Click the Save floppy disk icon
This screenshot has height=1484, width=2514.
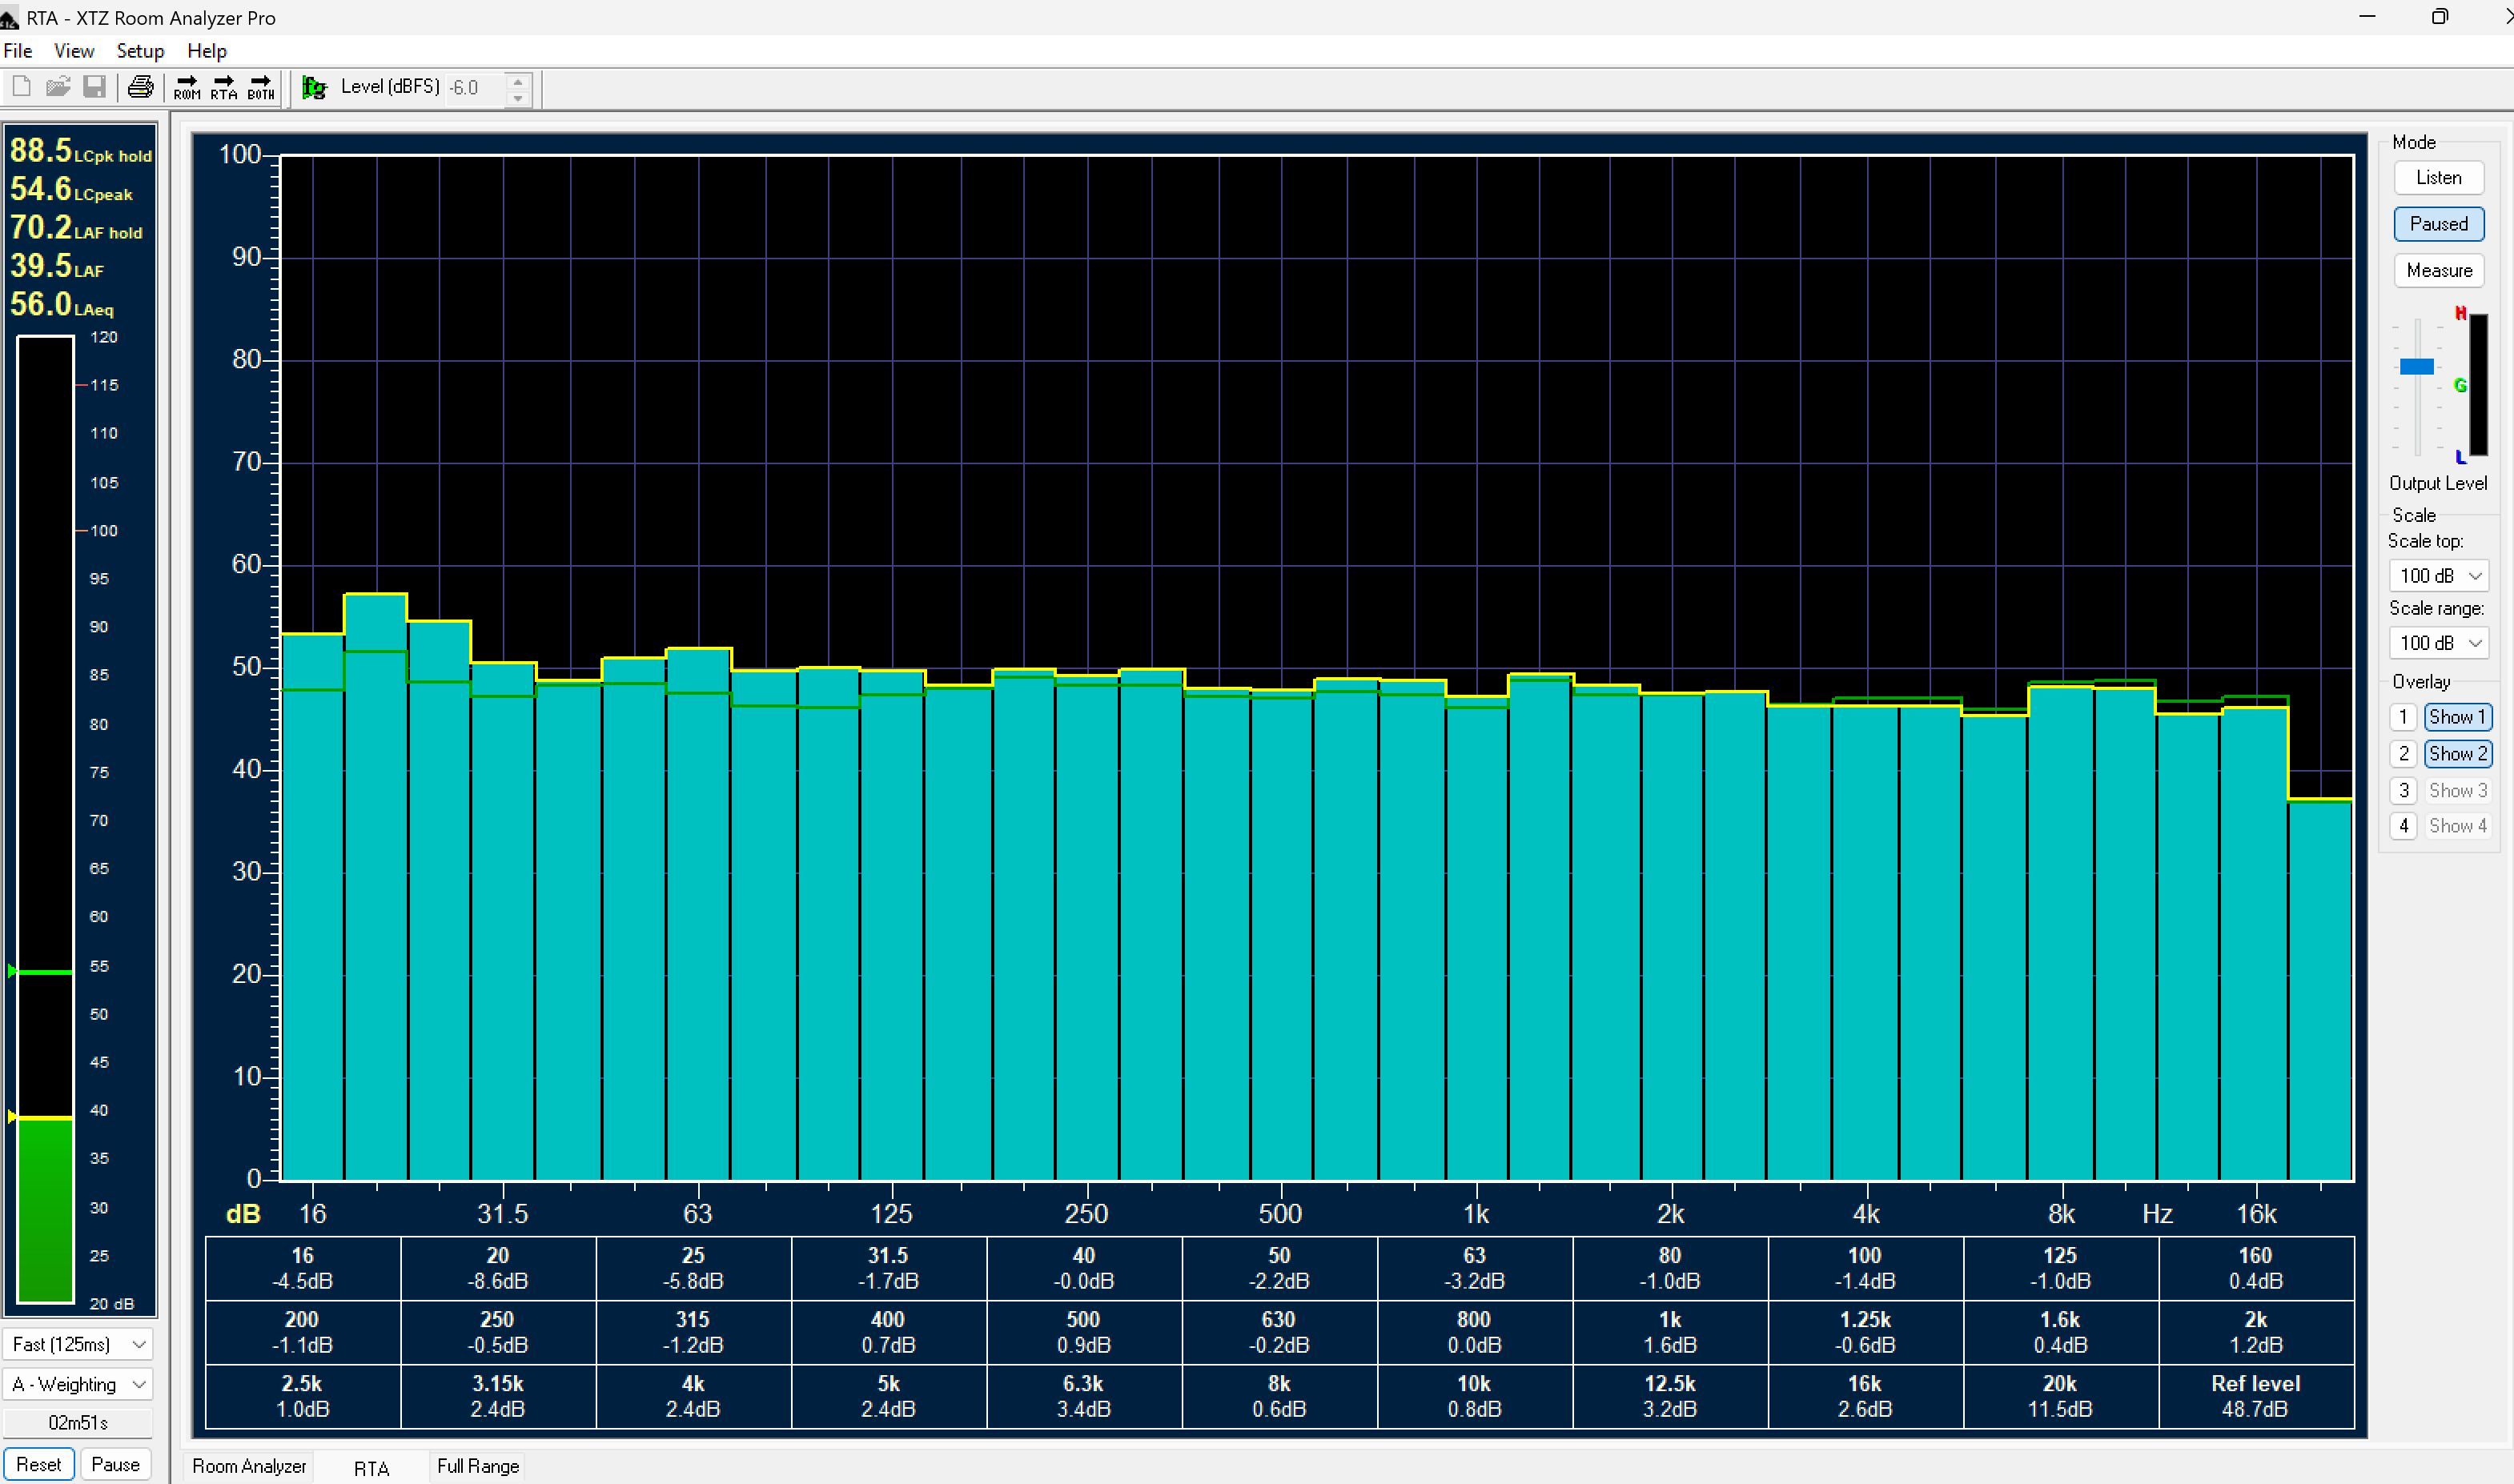point(95,88)
